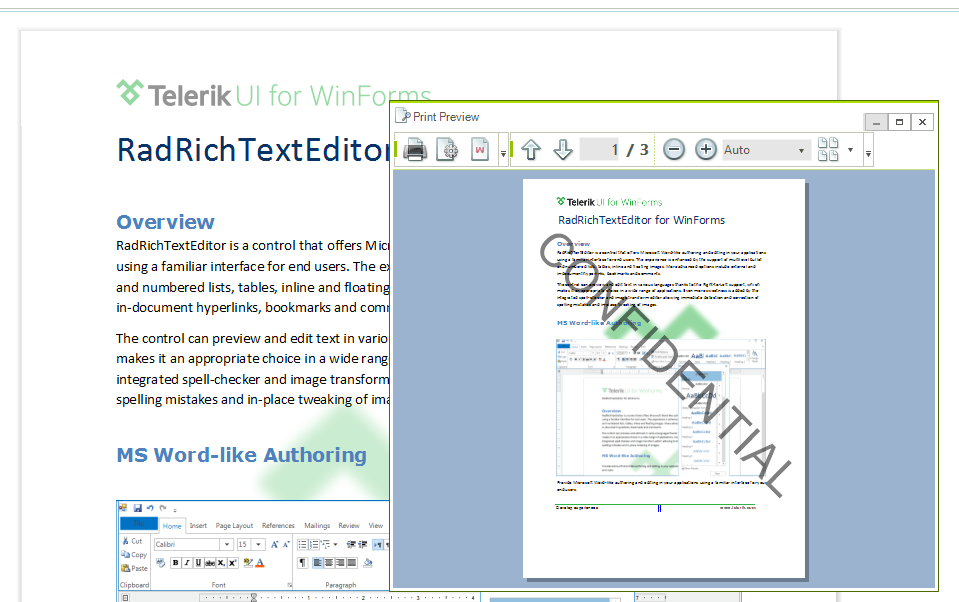Click Copy in the Clipboard group
Screen dimensions: 959x602
pos(134,554)
